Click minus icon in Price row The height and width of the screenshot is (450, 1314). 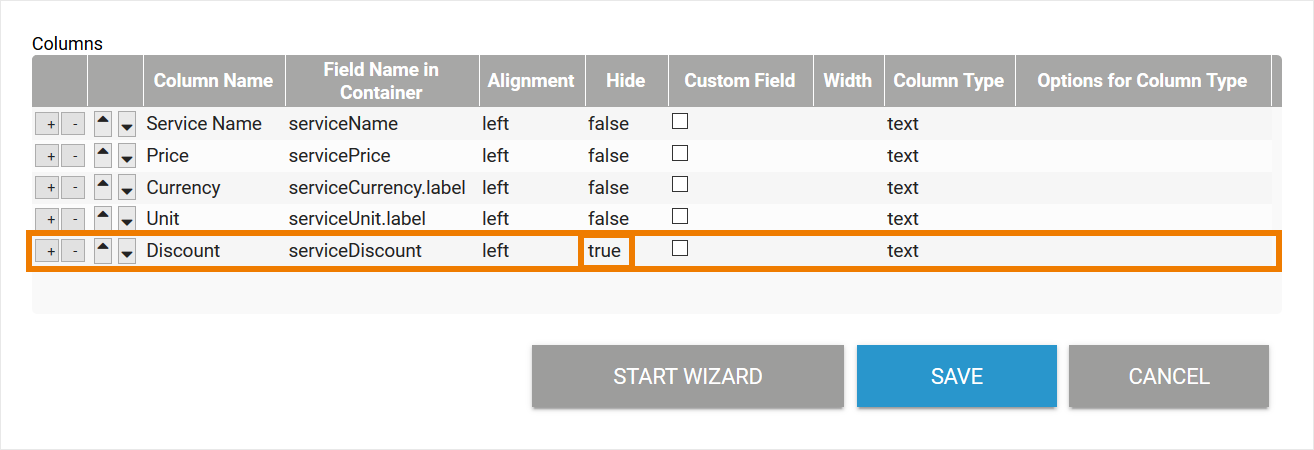click(x=73, y=156)
